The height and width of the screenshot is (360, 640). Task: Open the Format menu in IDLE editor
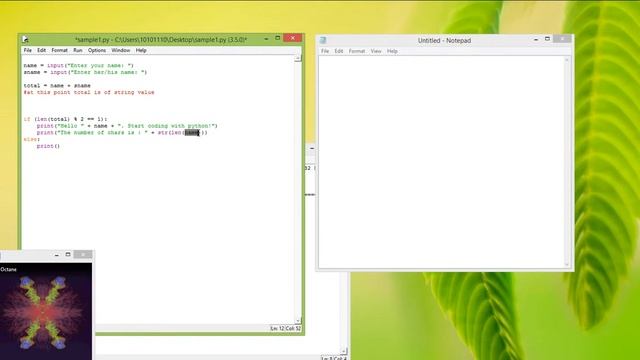click(x=59, y=50)
